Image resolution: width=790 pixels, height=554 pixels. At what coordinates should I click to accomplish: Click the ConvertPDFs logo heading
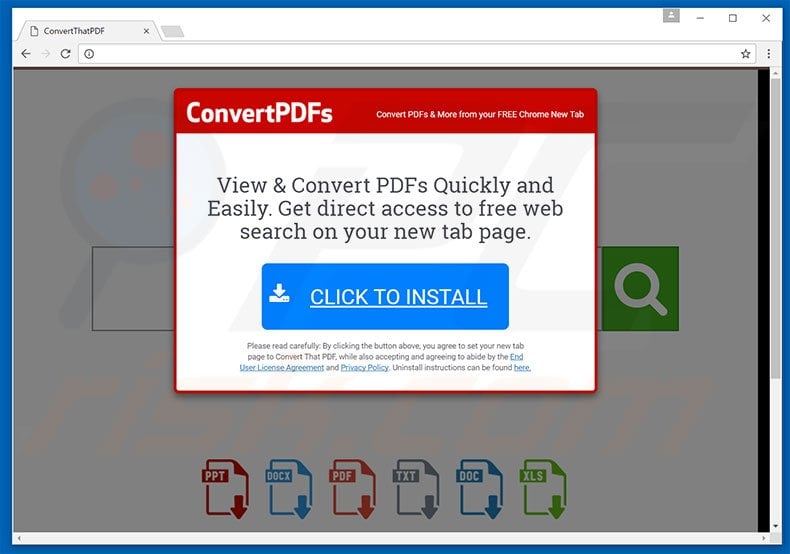tap(259, 113)
